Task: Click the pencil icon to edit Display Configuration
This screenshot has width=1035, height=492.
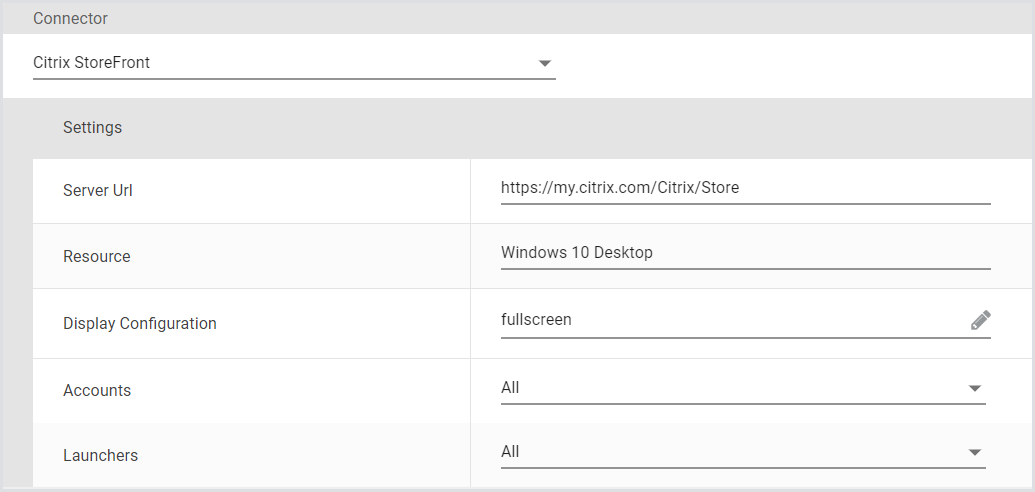Action: tap(980, 320)
